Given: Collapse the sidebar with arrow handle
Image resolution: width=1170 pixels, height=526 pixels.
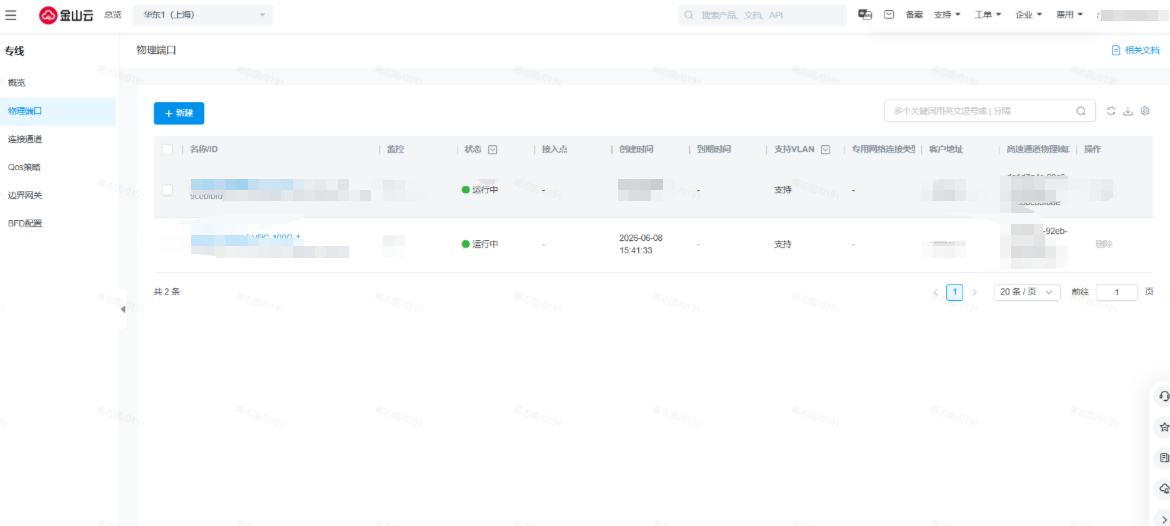Looking at the screenshot, I should [123, 309].
